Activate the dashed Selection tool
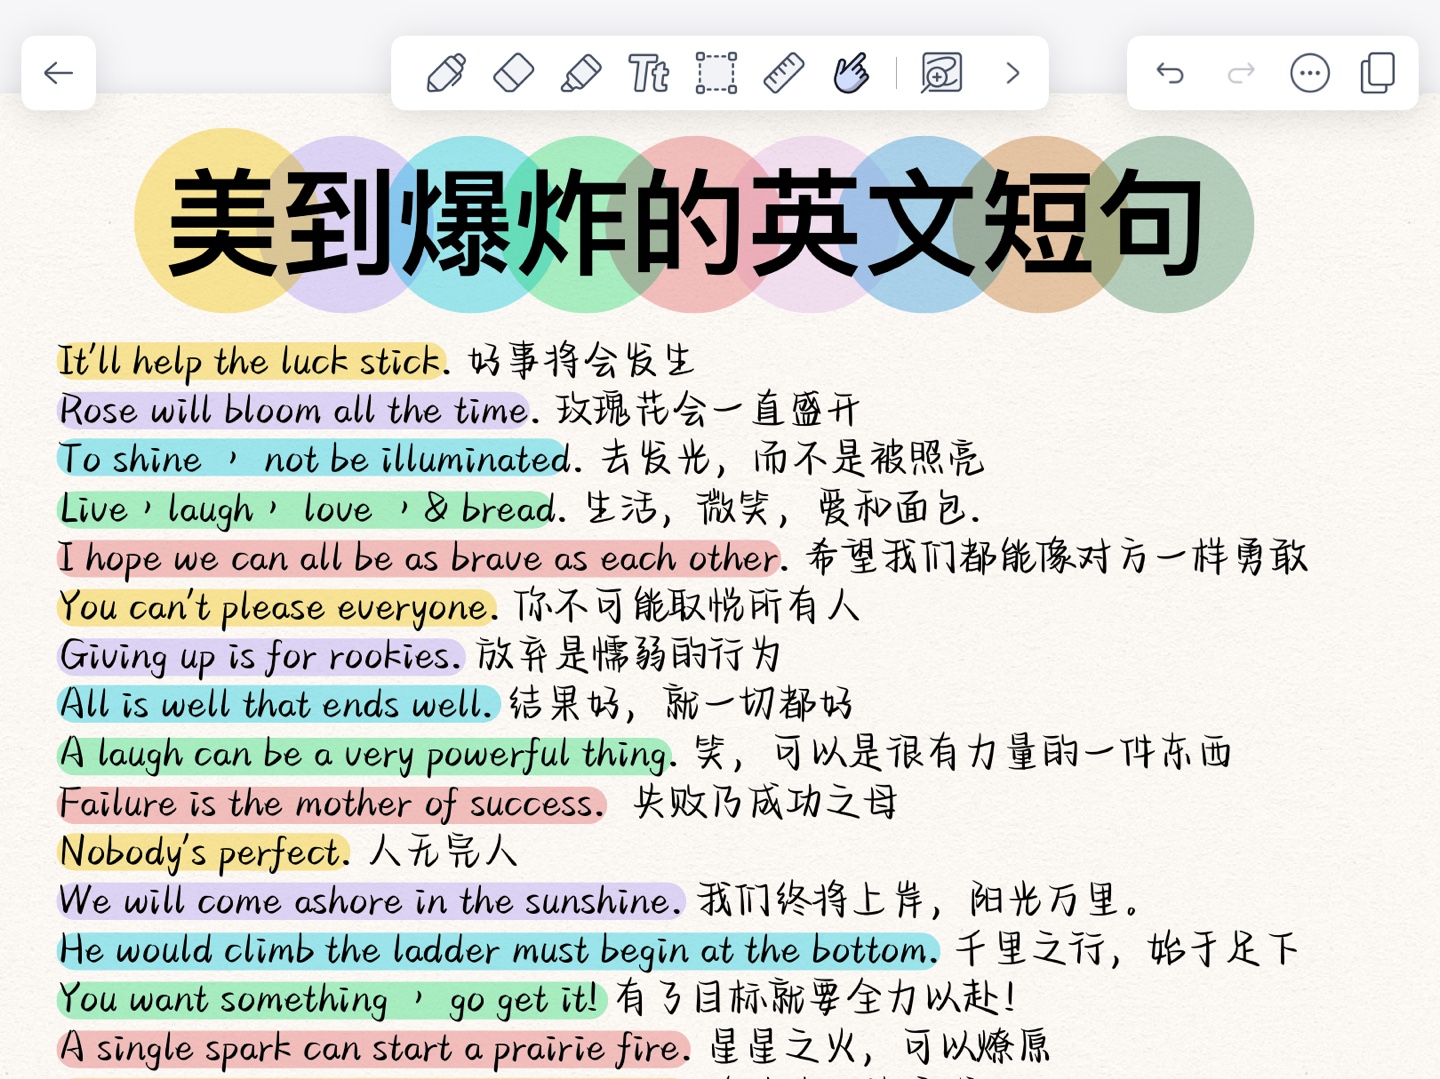 tap(716, 73)
